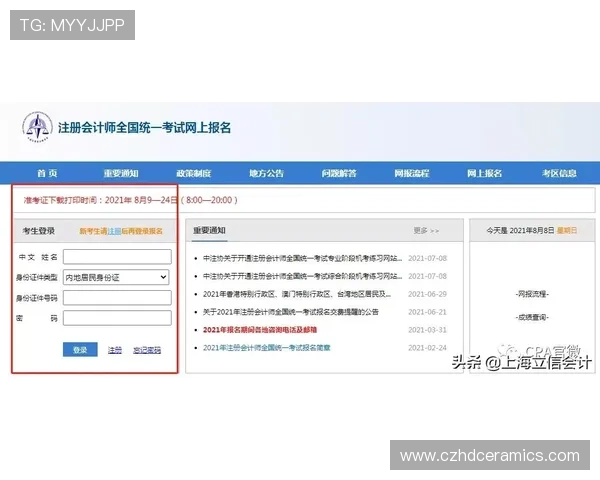This screenshot has height=480, width=600.
Task: Expand the 身份证件类型 dropdown
Action: (x=116, y=277)
